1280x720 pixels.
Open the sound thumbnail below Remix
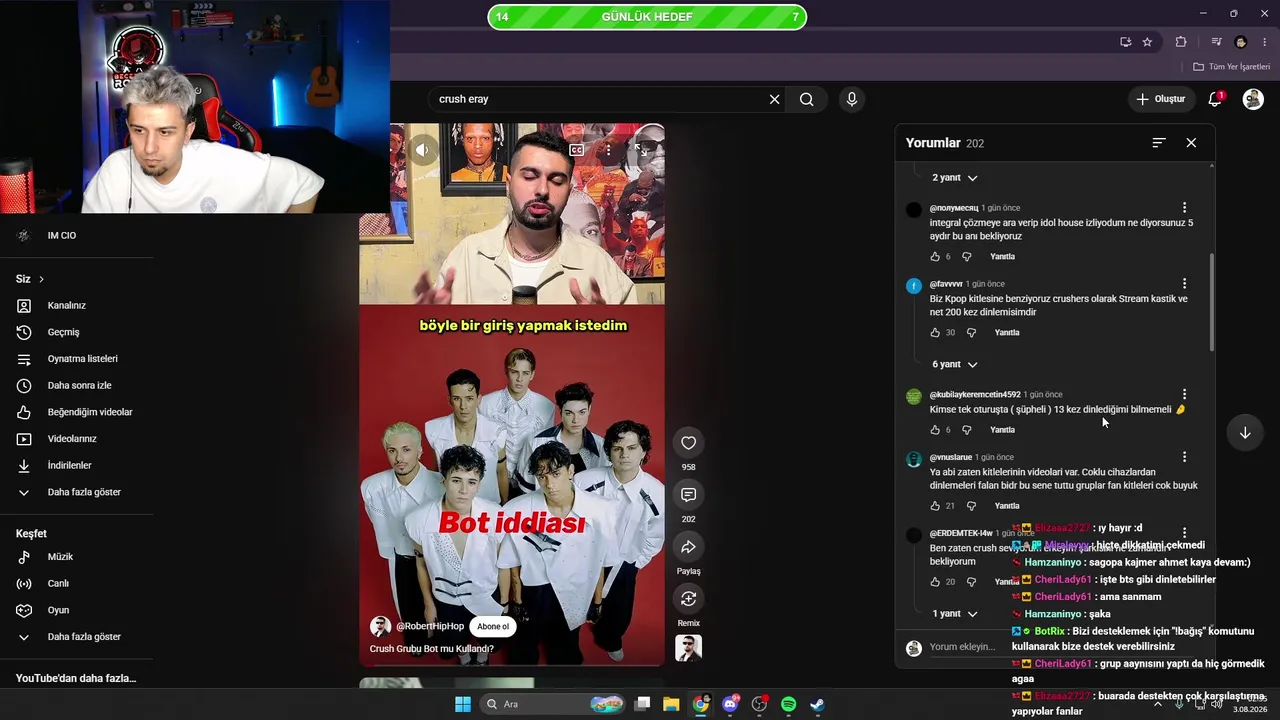688,648
